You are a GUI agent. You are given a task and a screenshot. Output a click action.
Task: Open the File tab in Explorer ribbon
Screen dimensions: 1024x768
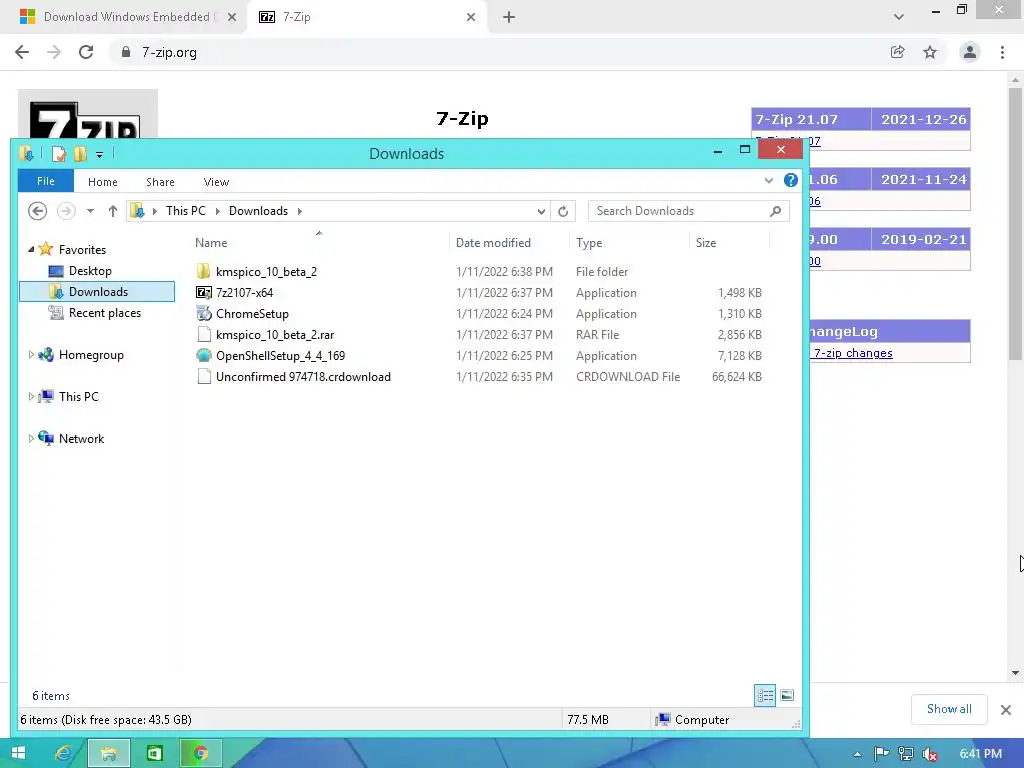point(46,182)
